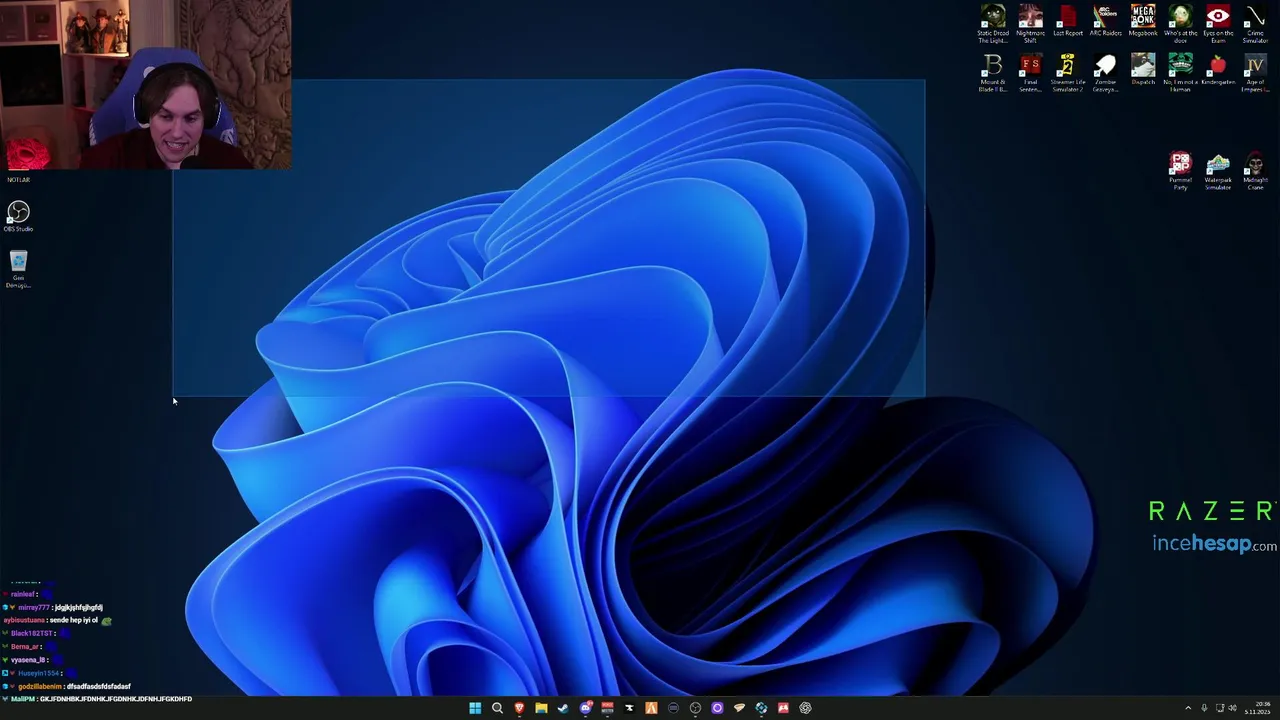
Task: Open the clock and date panel
Action: coord(1258,708)
